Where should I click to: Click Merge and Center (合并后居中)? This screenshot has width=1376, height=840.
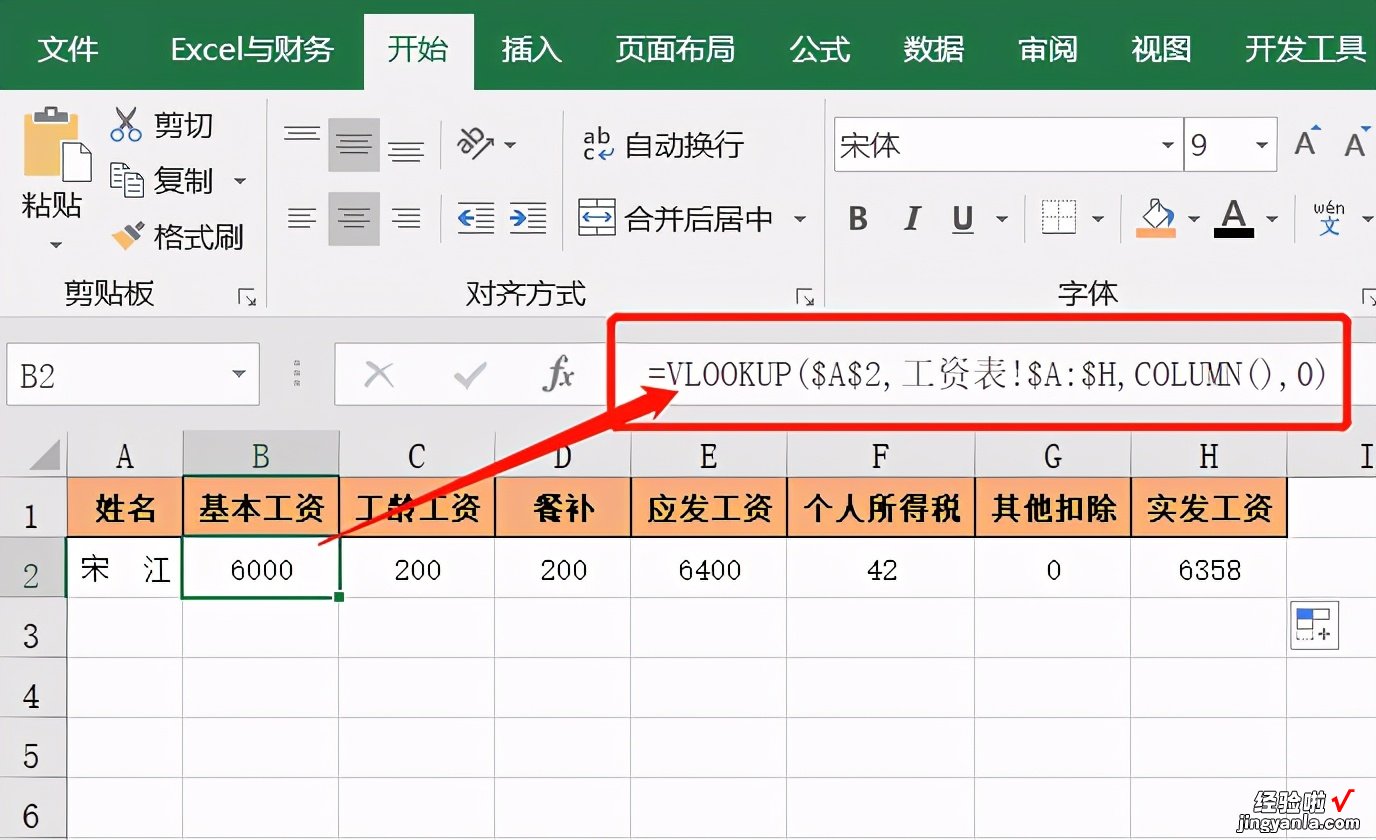[x=677, y=218]
